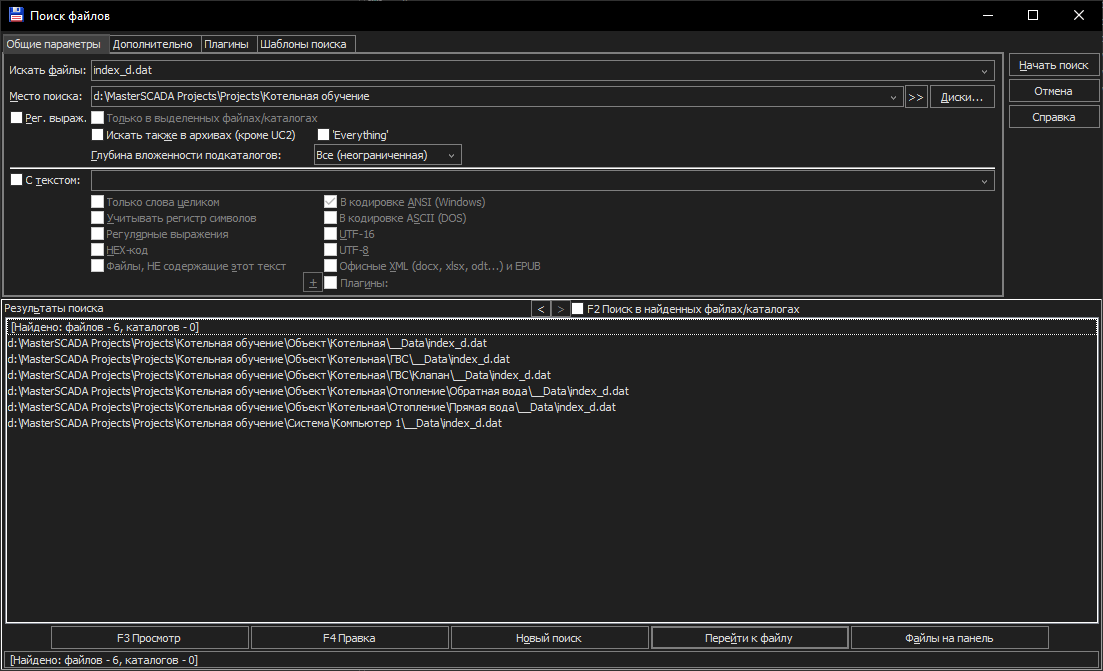Click the '>' next results button
Image resolution: width=1103 pixels, height=671 pixels.
point(560,309)
